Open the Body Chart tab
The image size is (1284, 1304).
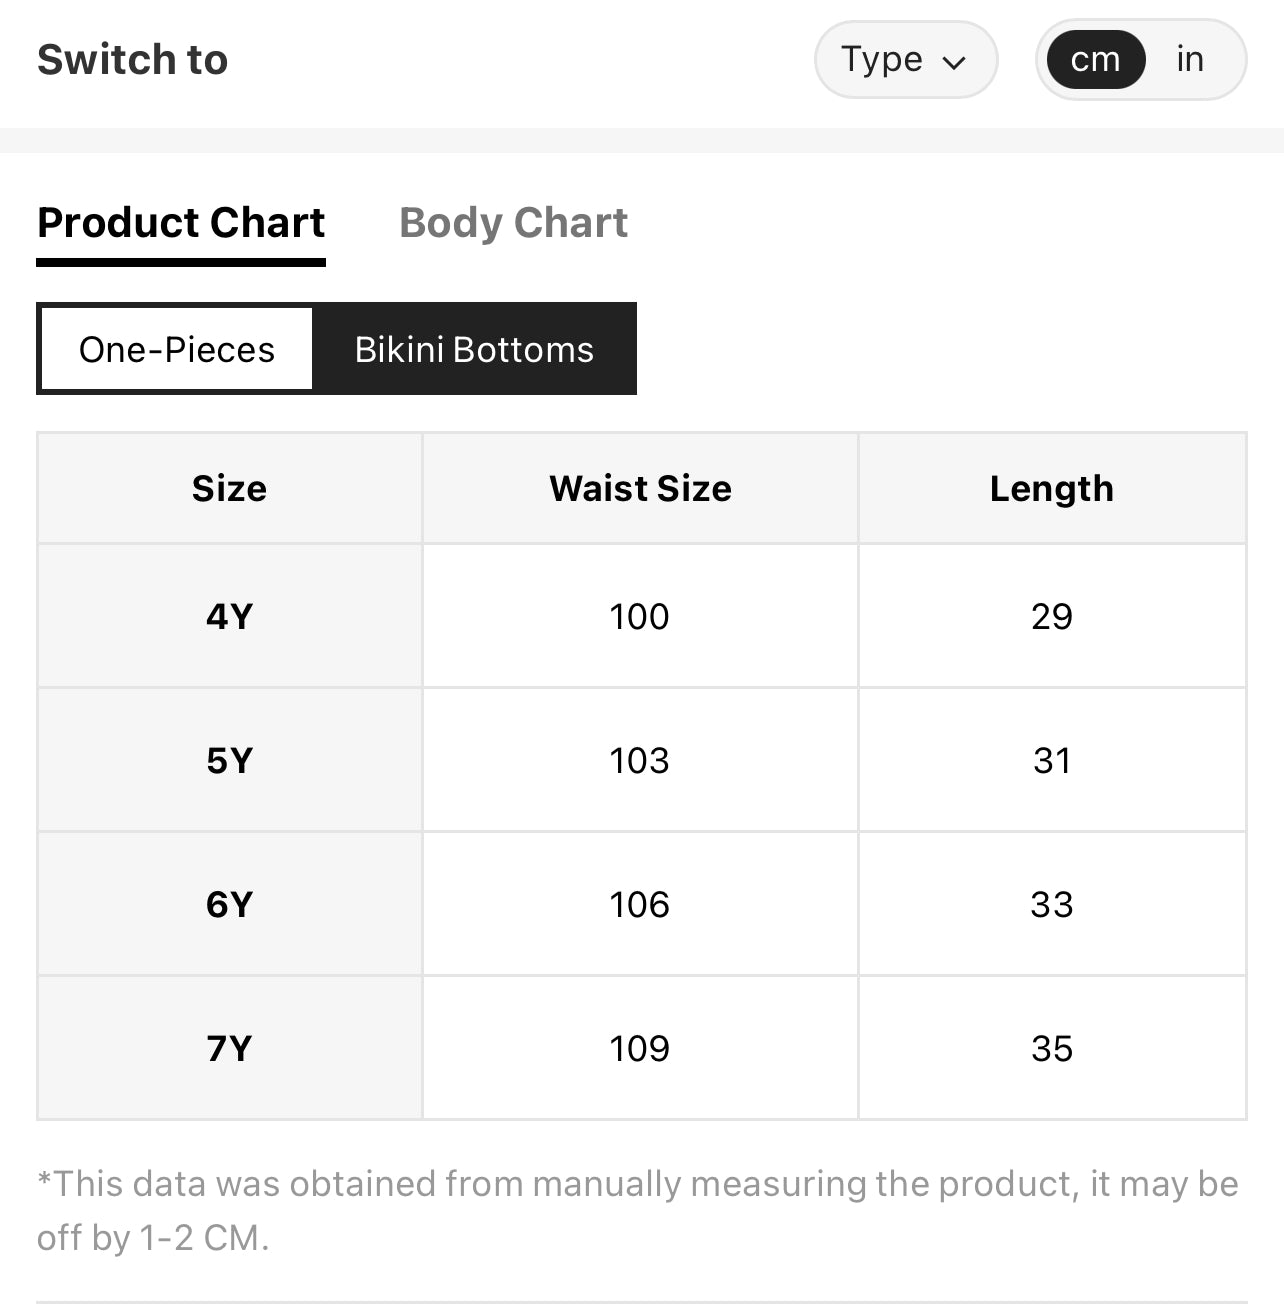(x=513, y=223)
